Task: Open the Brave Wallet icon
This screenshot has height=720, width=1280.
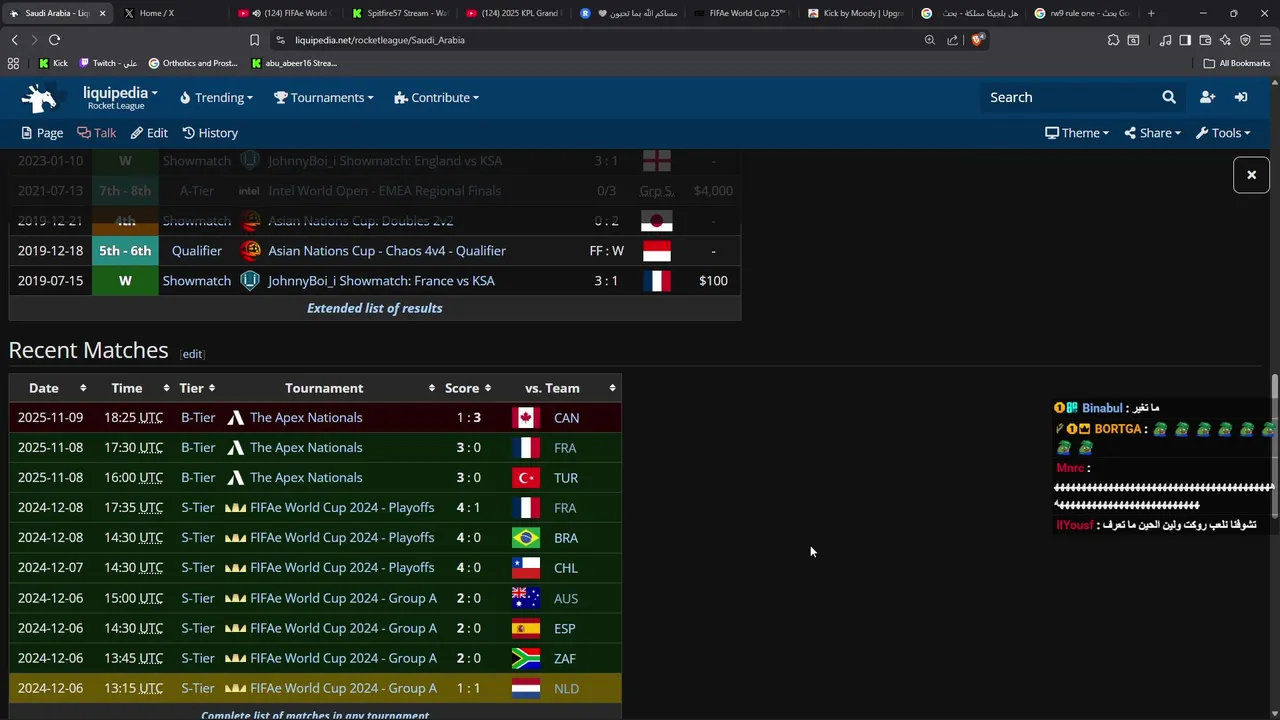Action: point(1205,40)
